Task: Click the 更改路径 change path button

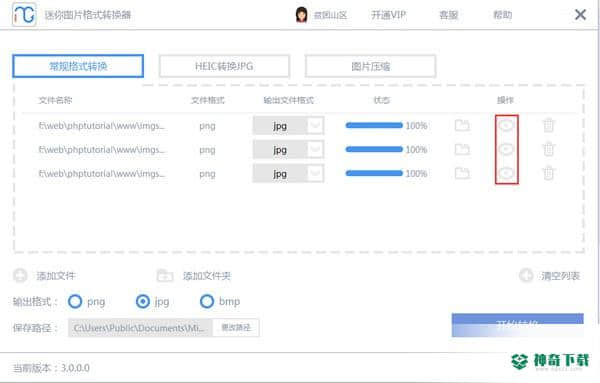Action: pyautogui.click(x=236, y=328)
